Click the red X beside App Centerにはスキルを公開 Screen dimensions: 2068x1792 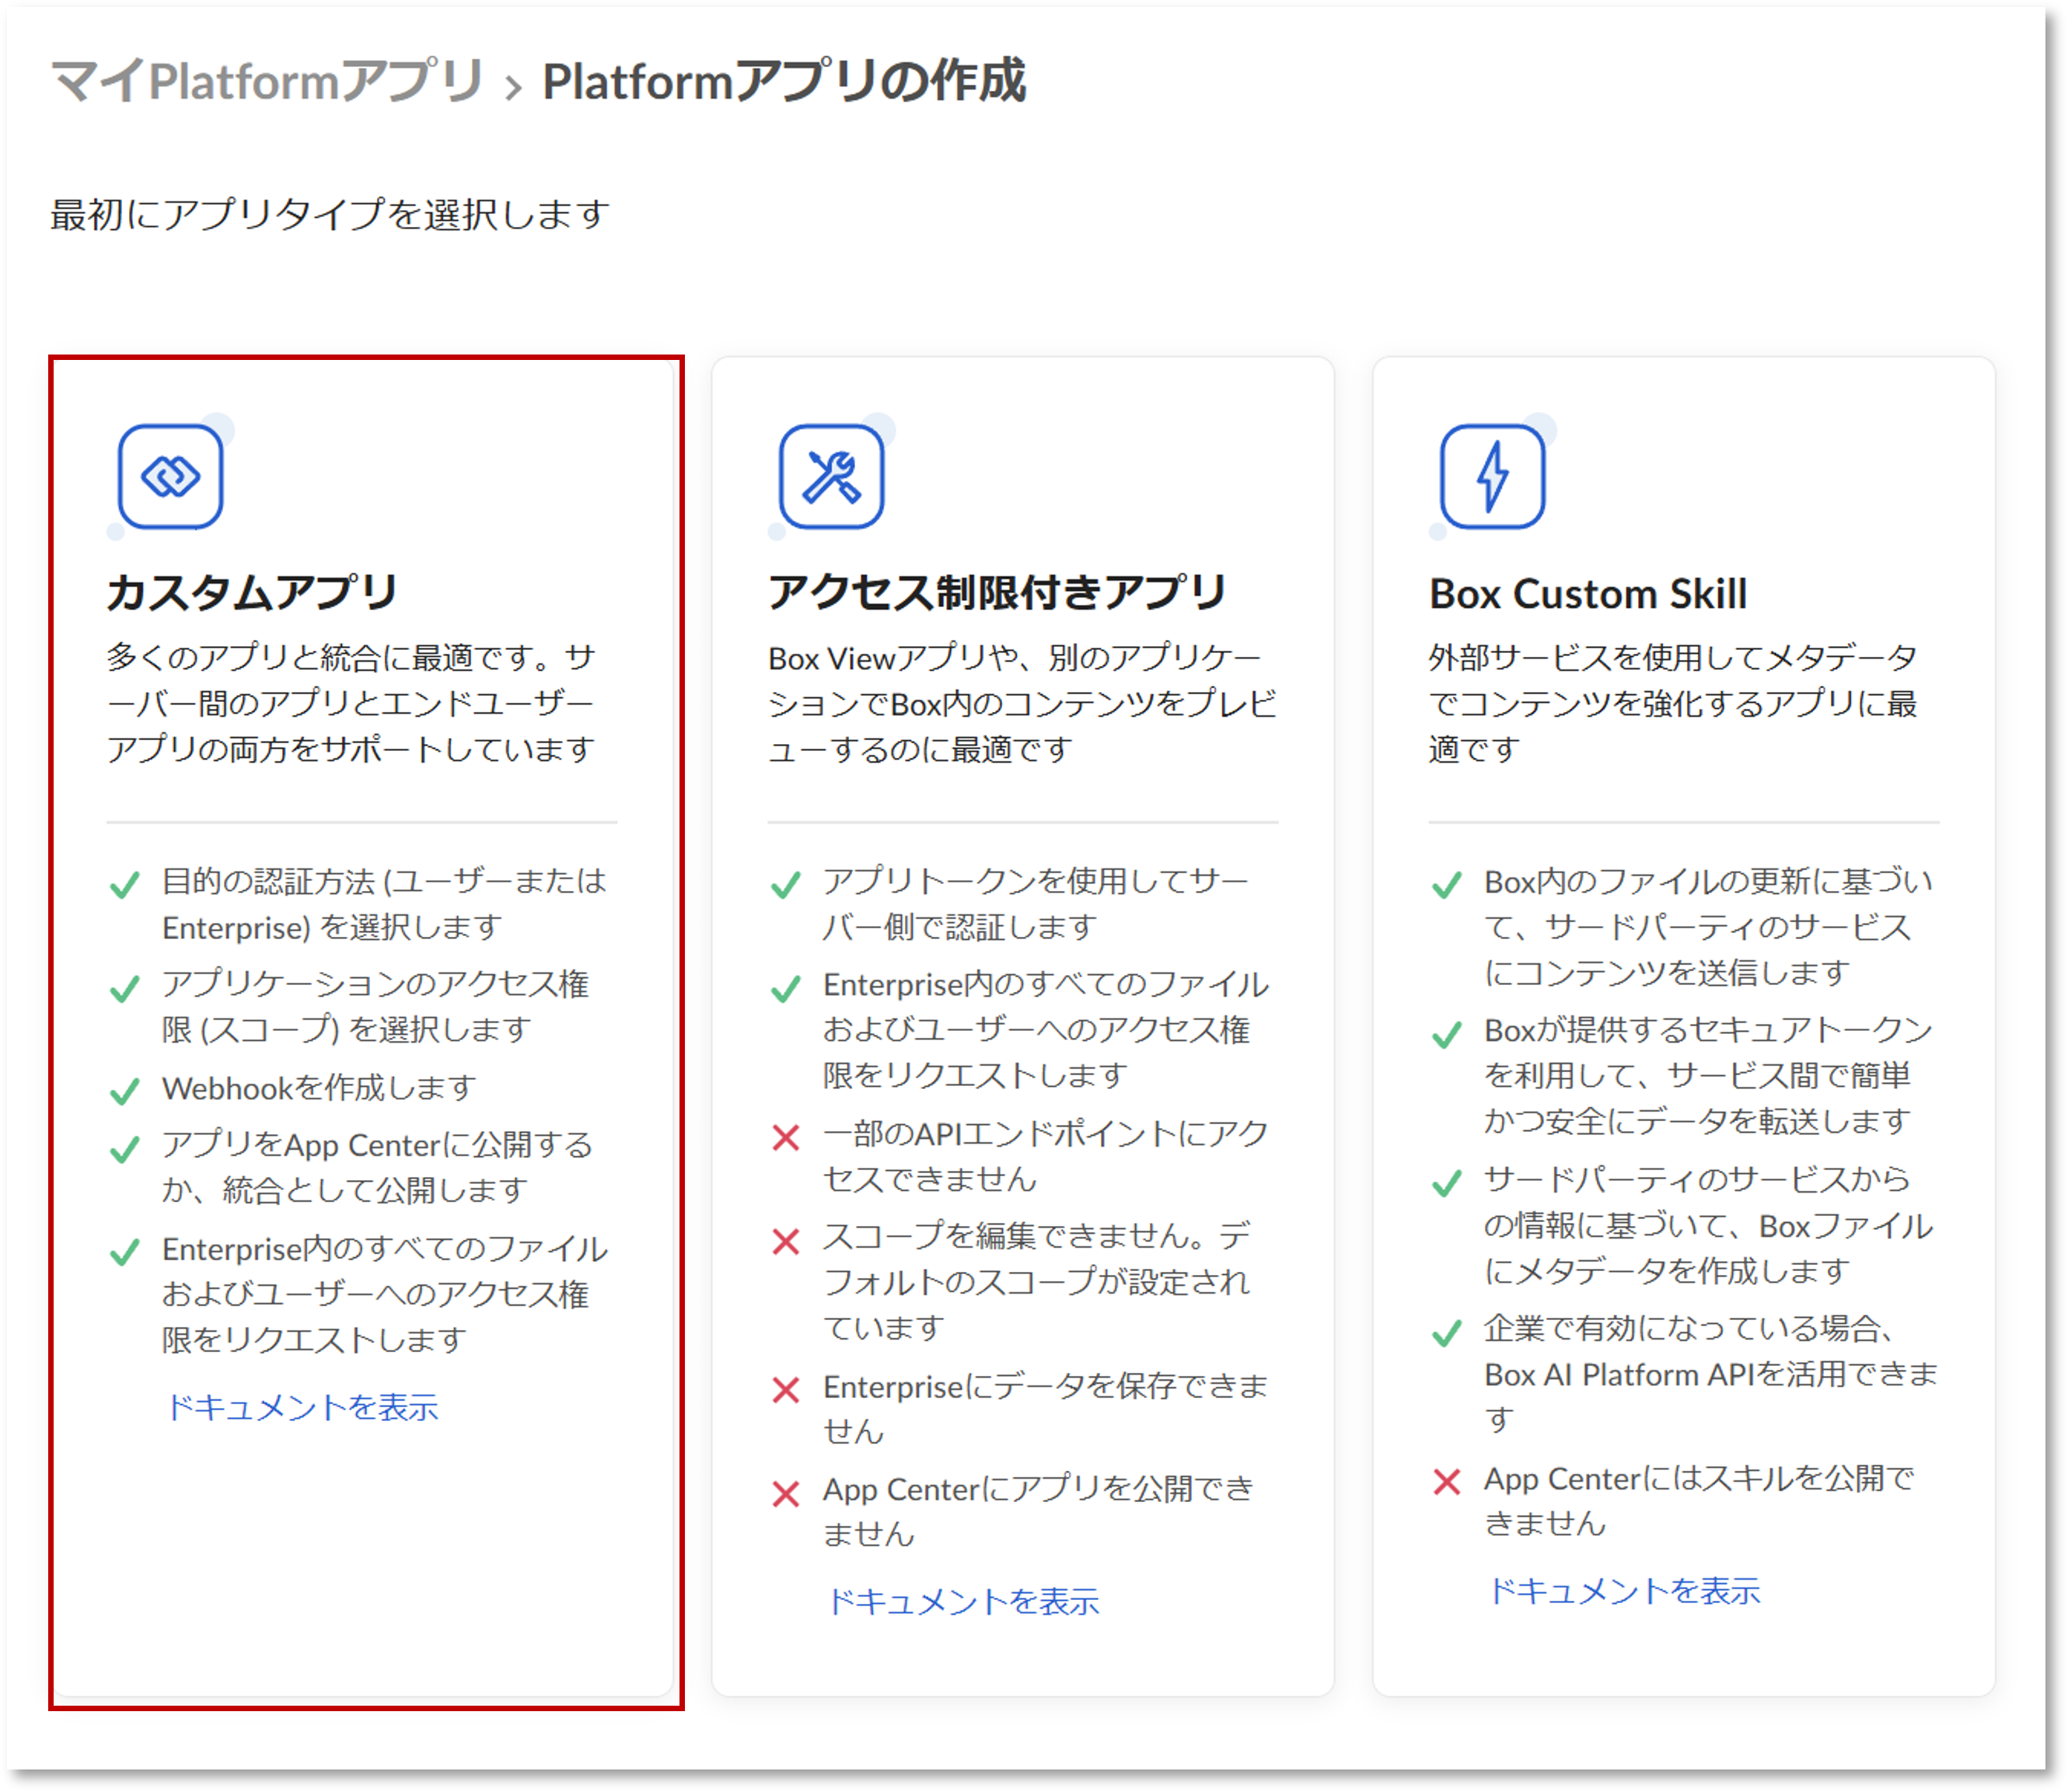pyautogui.click(x=1447, y=1481)
